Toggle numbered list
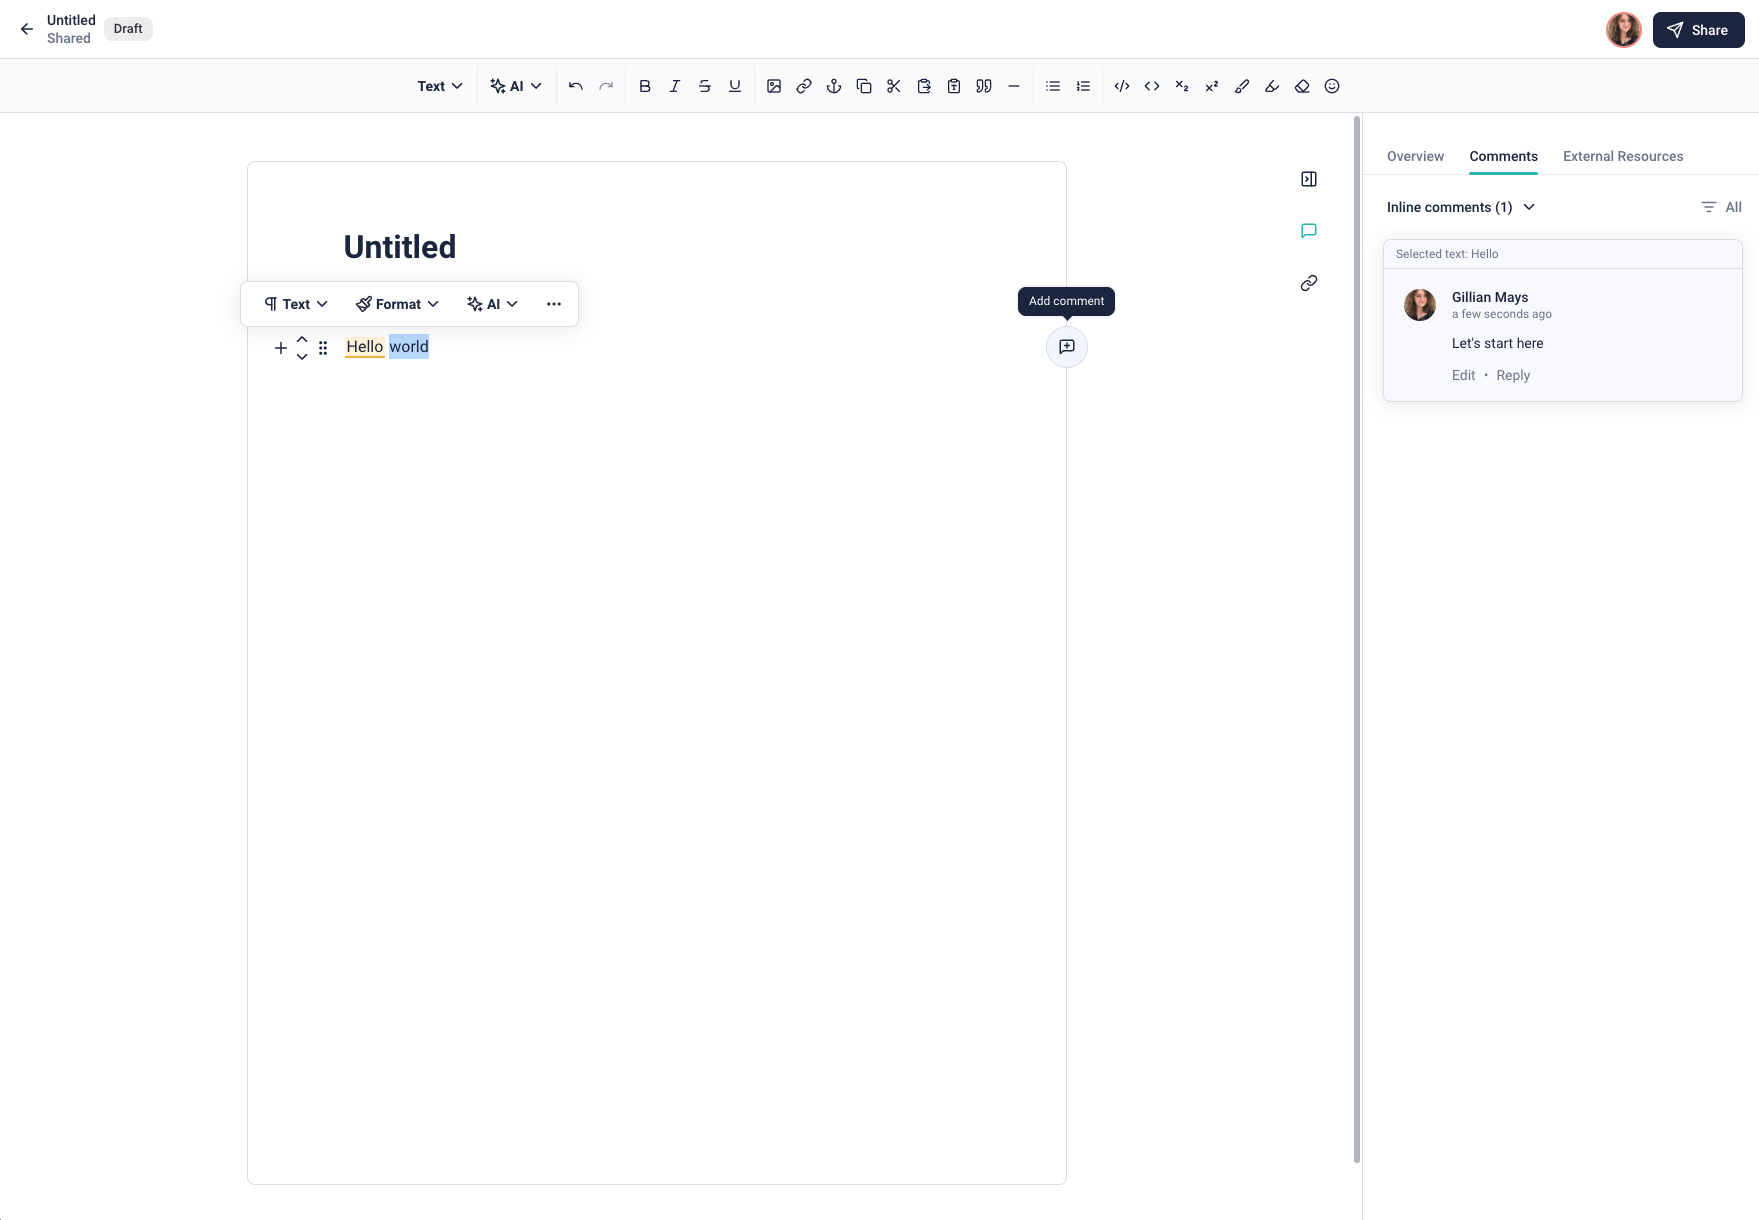The image size is (1759, 1220). pos(1083,86)
